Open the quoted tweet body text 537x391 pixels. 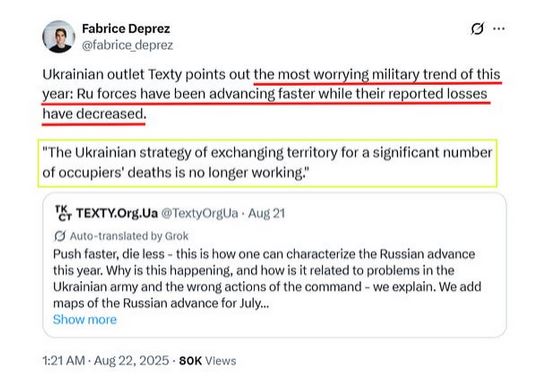click(x=267, y=278)
